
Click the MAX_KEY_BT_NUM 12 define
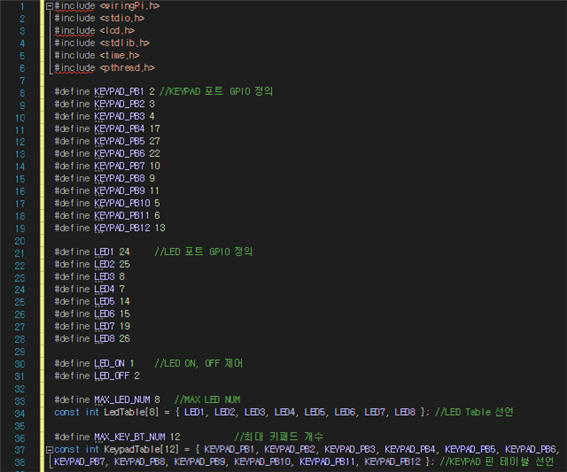click(117, 437)
